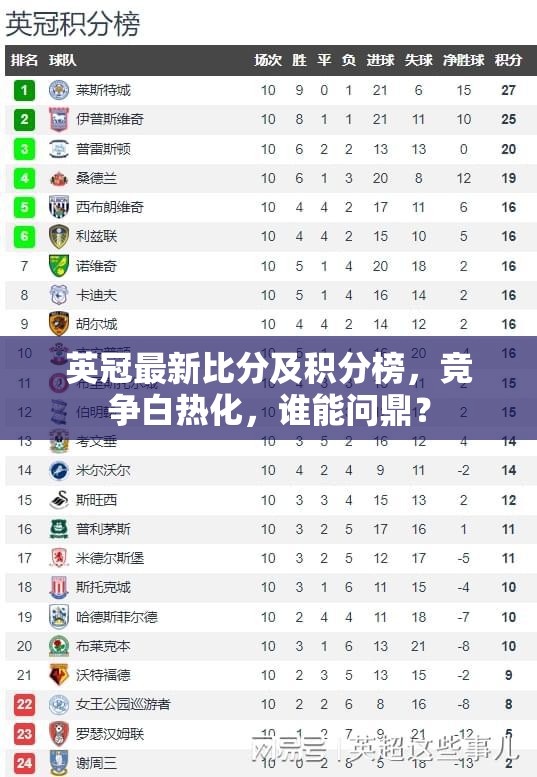
Task: Click the 沃特福德 club badge
Action: [x=58, y=675]
